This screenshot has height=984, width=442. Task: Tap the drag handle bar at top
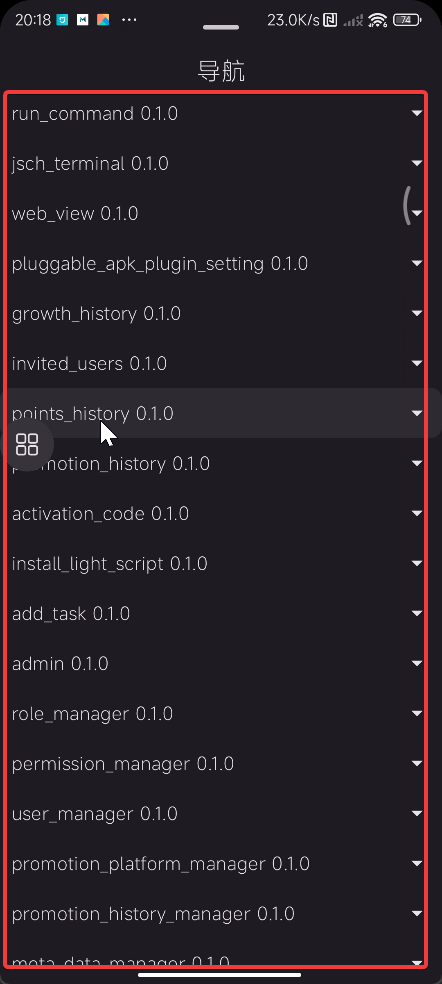(221, 27)
